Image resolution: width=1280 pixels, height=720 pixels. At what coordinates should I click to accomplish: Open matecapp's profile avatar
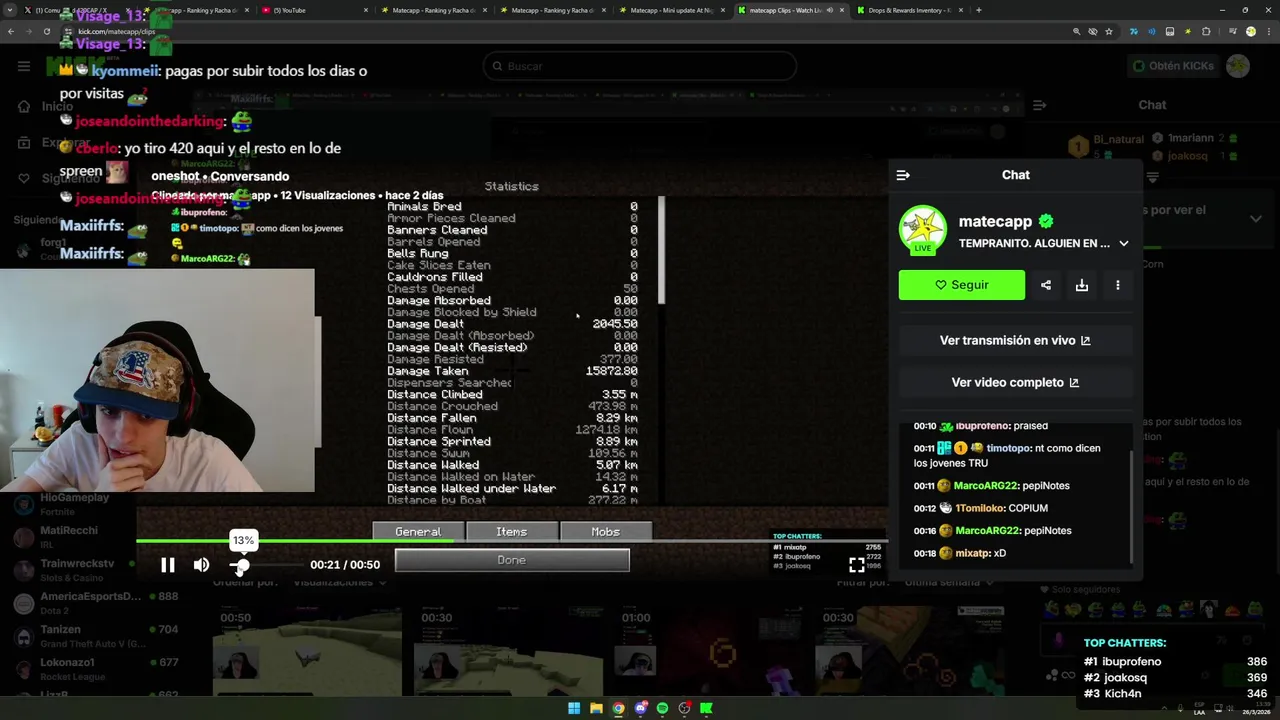tap(922, 230)
